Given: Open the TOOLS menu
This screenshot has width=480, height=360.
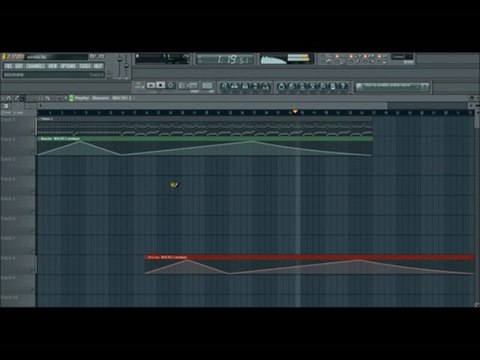Looking at the screenshot, I should point(85,66).
